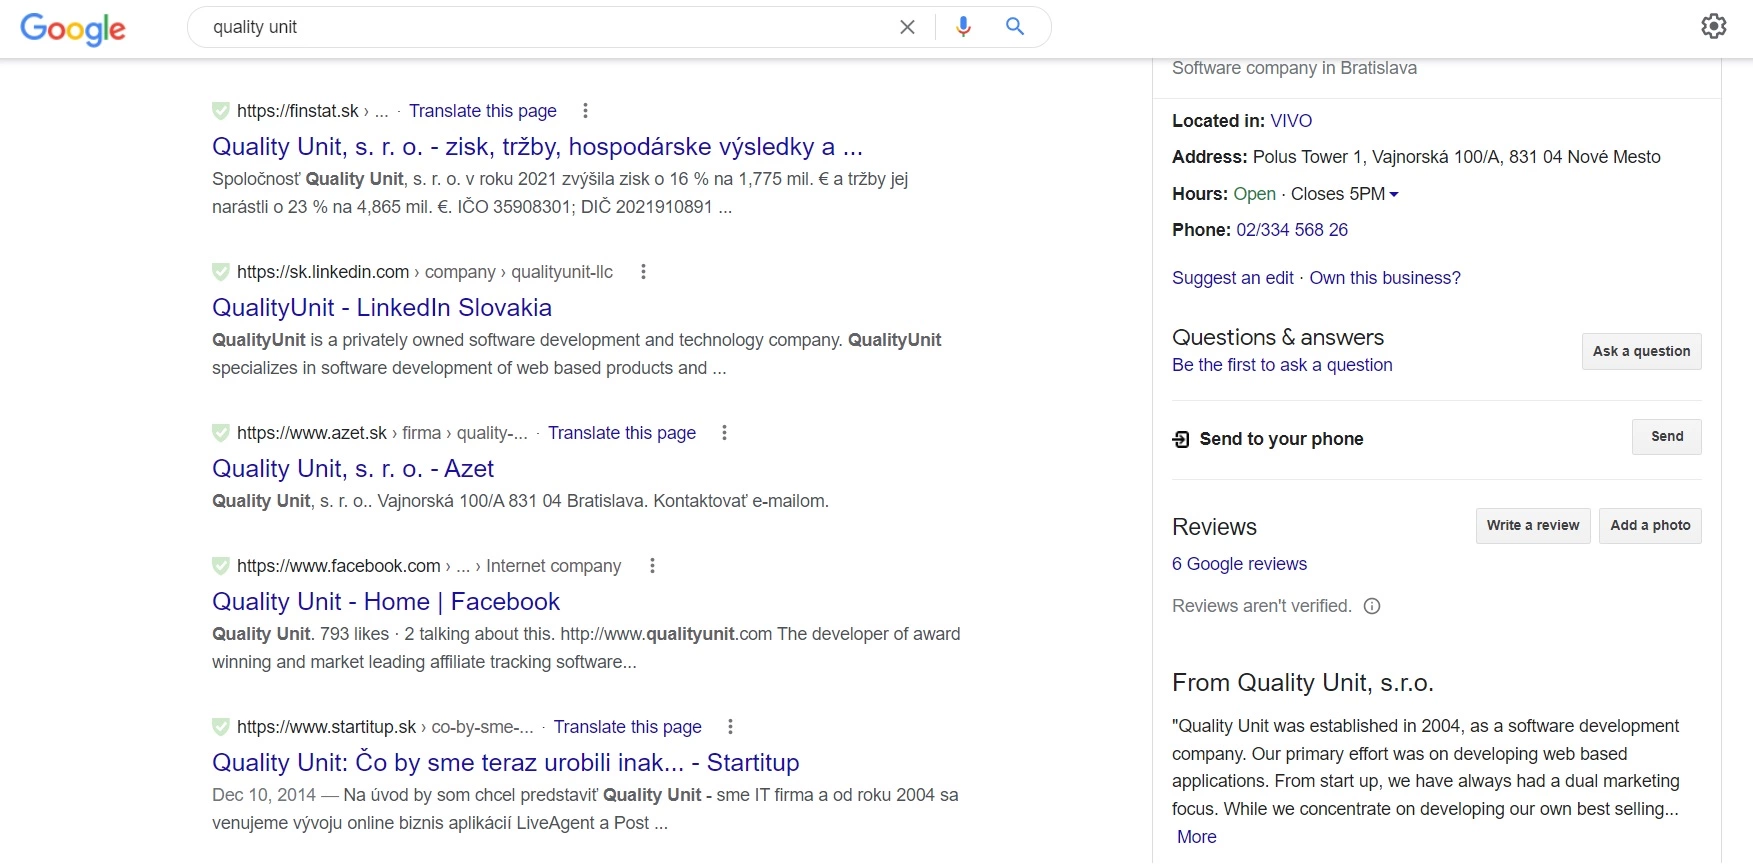Image resolution: width=1753 pixels, height=866 pixels.
Task: Expand business hours dropdown arrow
Action: tap(1394, 194)
